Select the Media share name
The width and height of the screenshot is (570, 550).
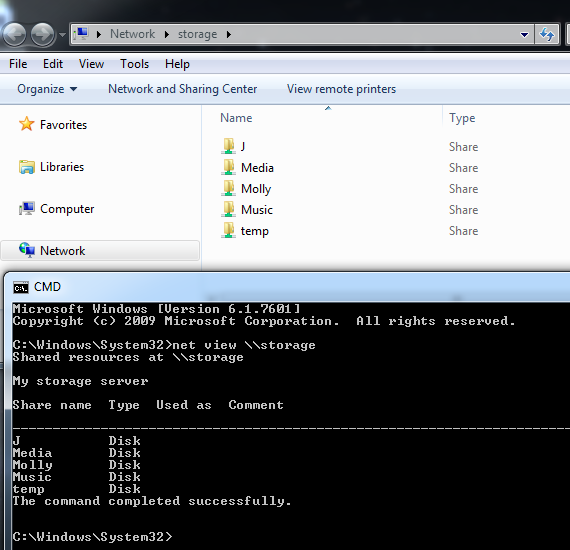257,168
